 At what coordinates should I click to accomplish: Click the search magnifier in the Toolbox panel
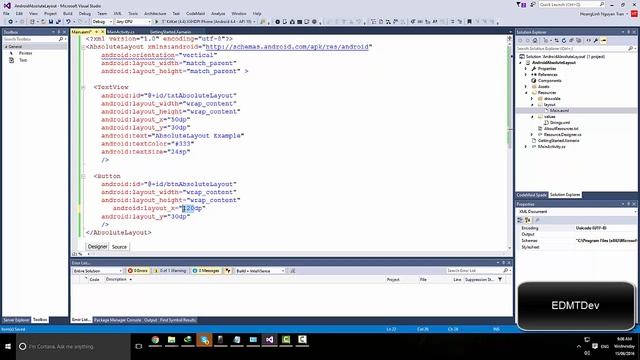coord(61,39)
